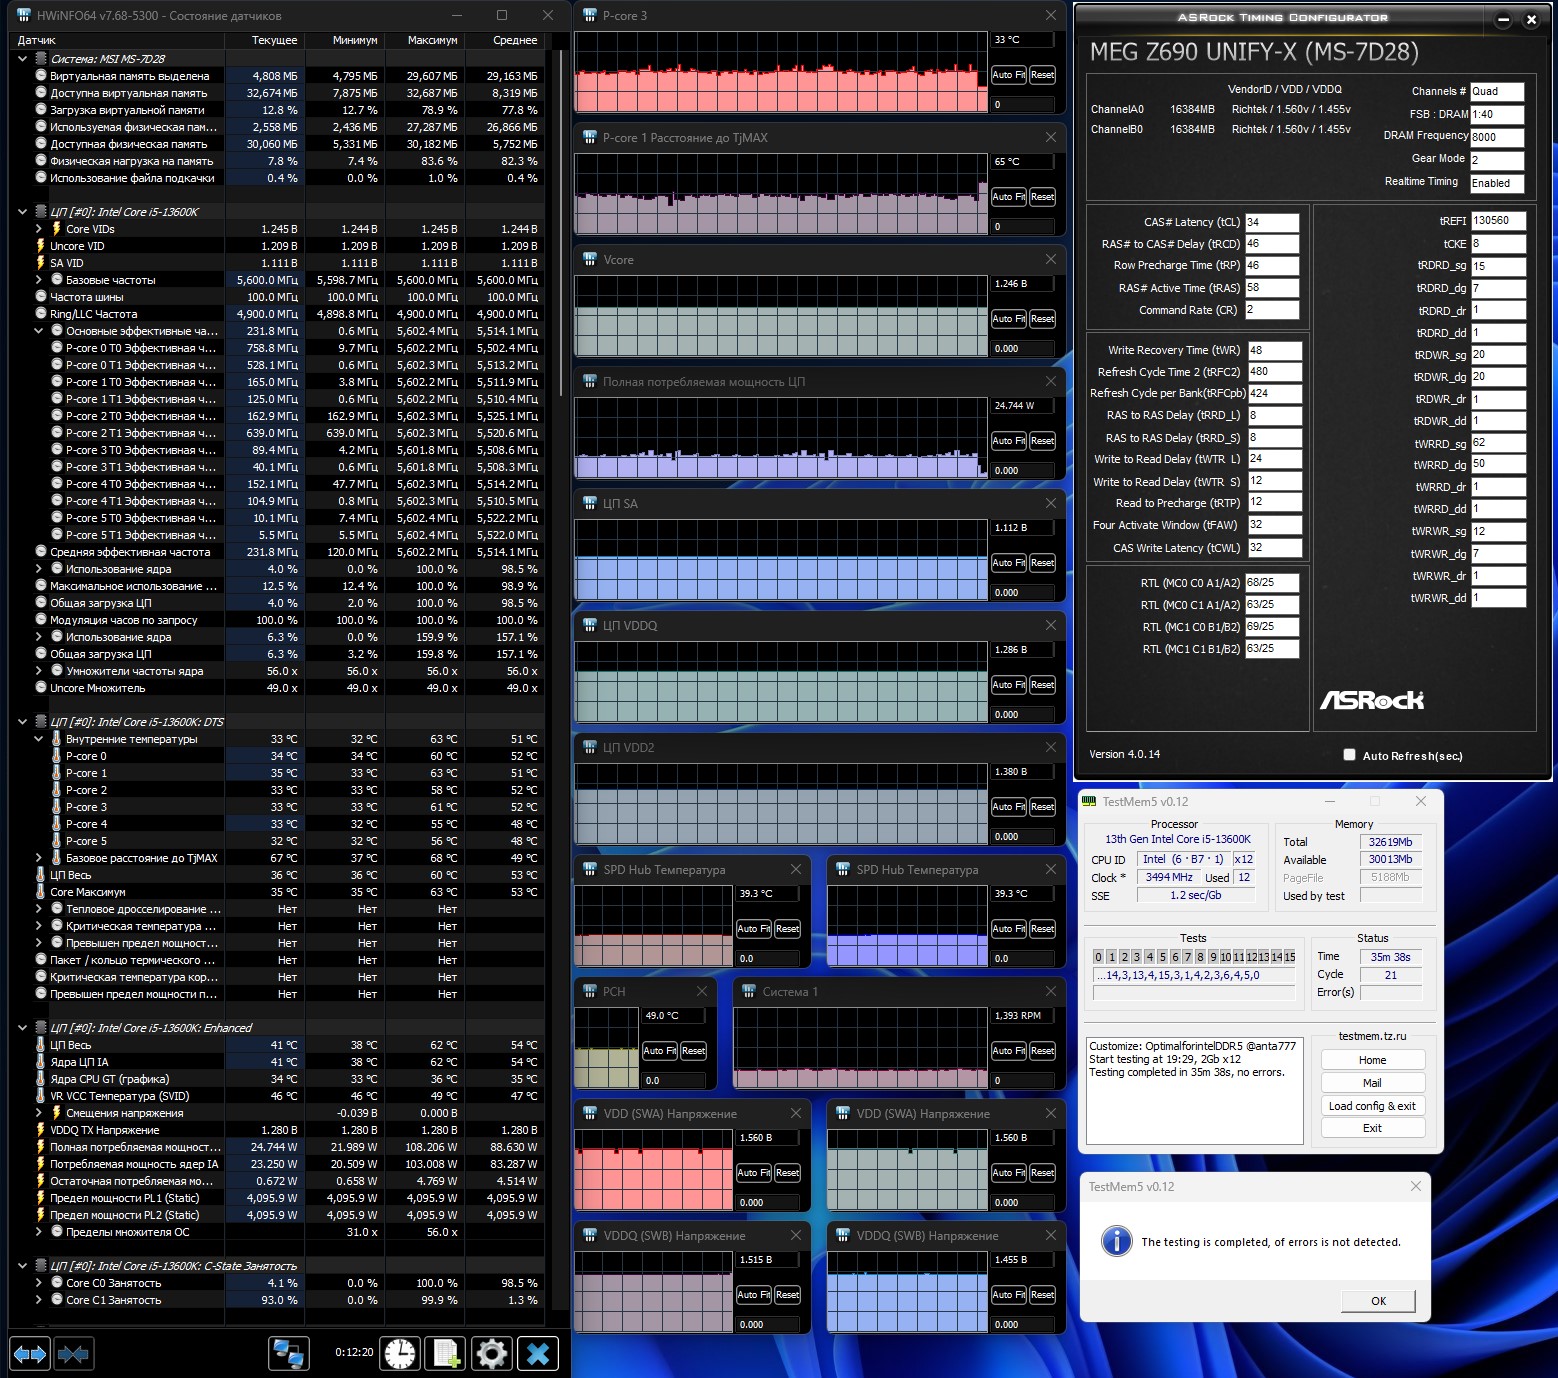Click the Refresh Cycle Time 2 (tRFC2) field
Image resolution: width=1558 pixels, height=1378 pixels.
[x=1274, y=371]
